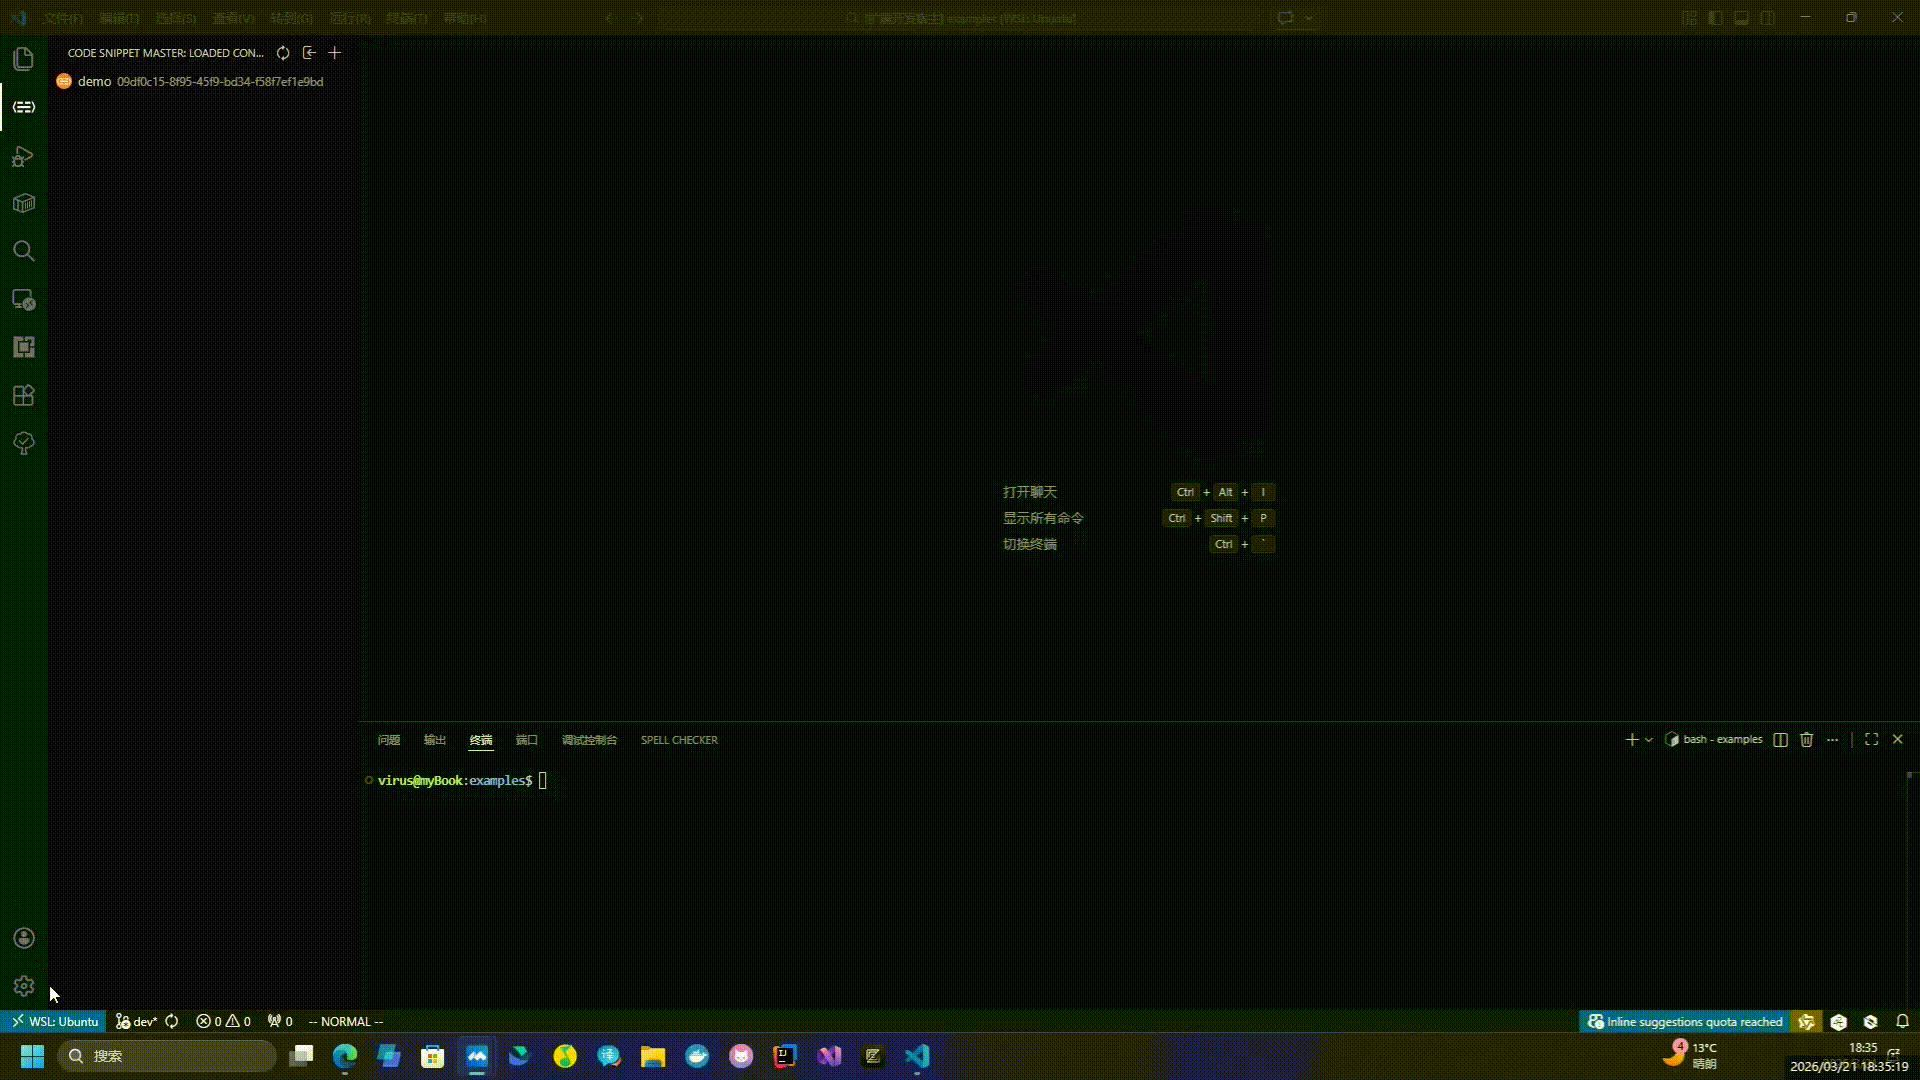
Task: Toggle primary sidebar layout button in title bar
Action: 1715,18
